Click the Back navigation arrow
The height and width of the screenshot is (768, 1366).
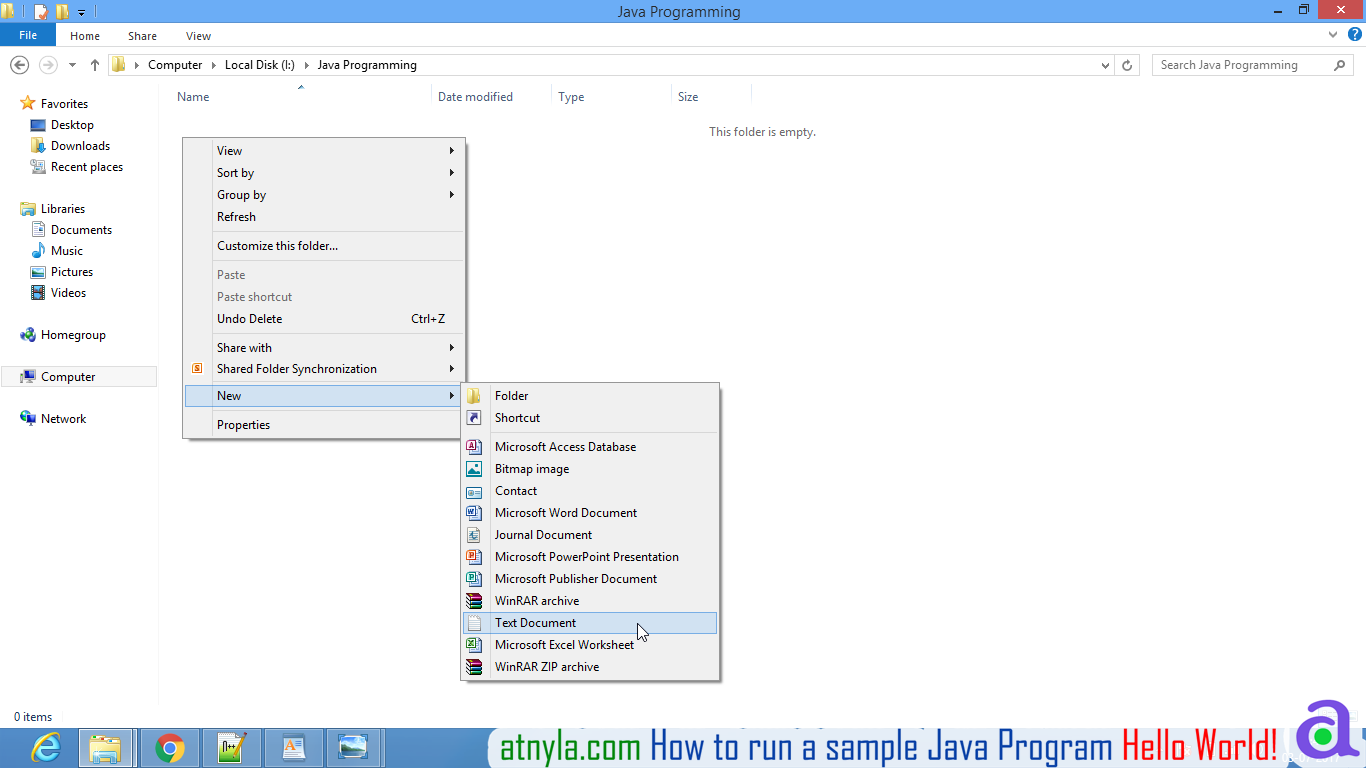tap(19, 64)
